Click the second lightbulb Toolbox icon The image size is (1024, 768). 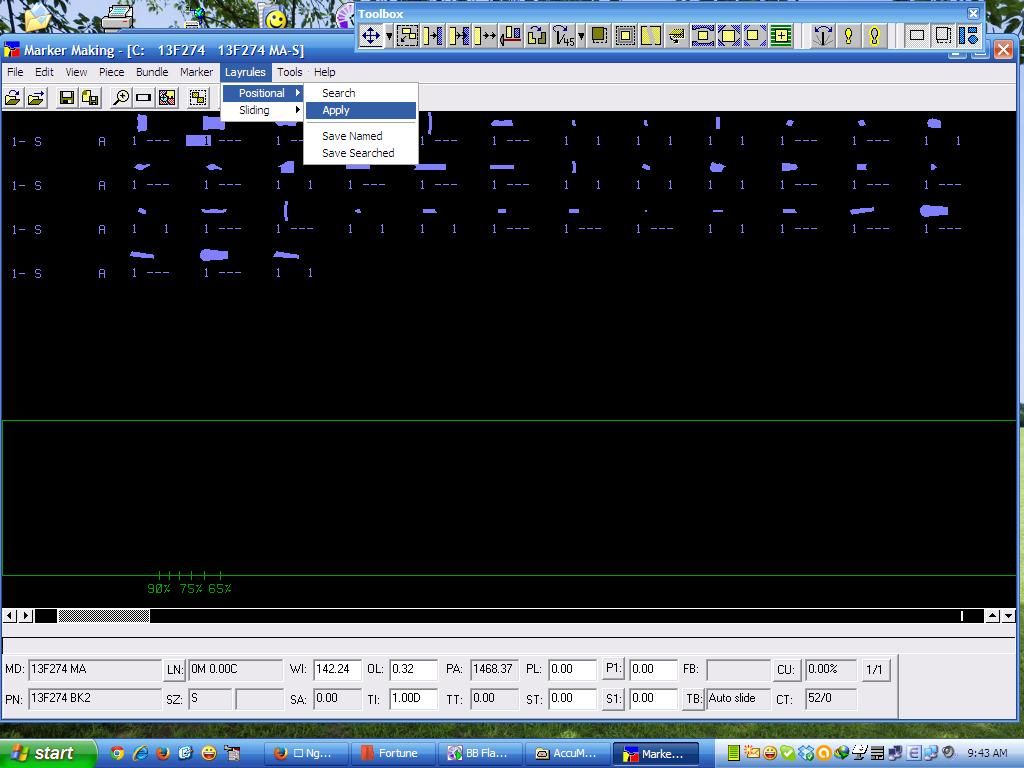pyautogui.click(x=874, y=35)
